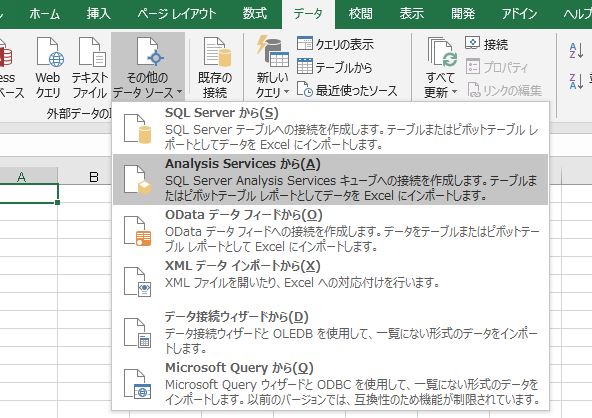Sort ascending with A-Z icon

[x=576, y=50]
